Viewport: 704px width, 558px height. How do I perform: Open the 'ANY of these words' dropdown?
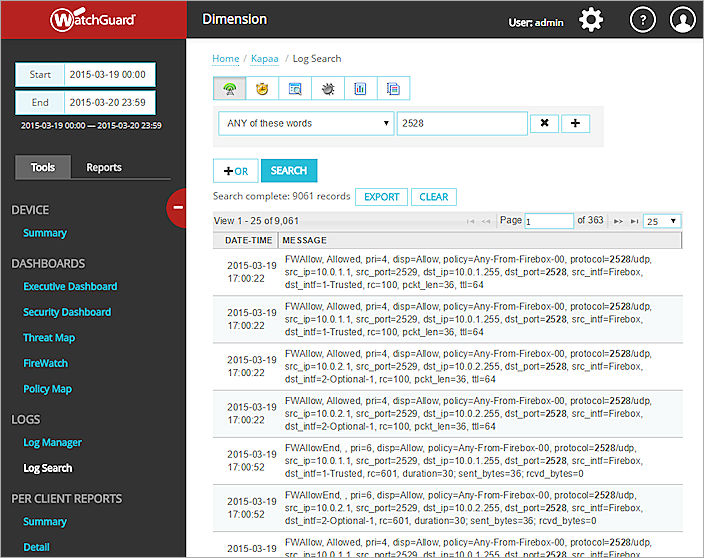pyautogui.click(x=305, y=123)
